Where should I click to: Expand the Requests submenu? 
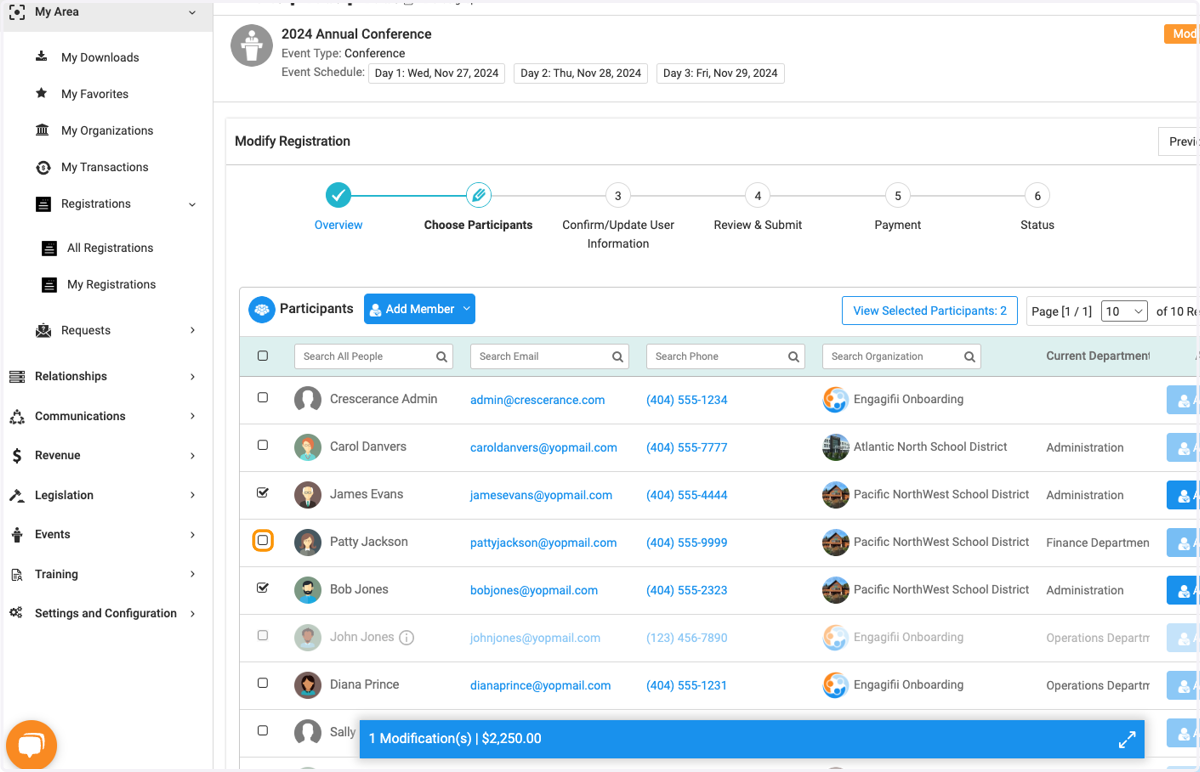(192, 330)
